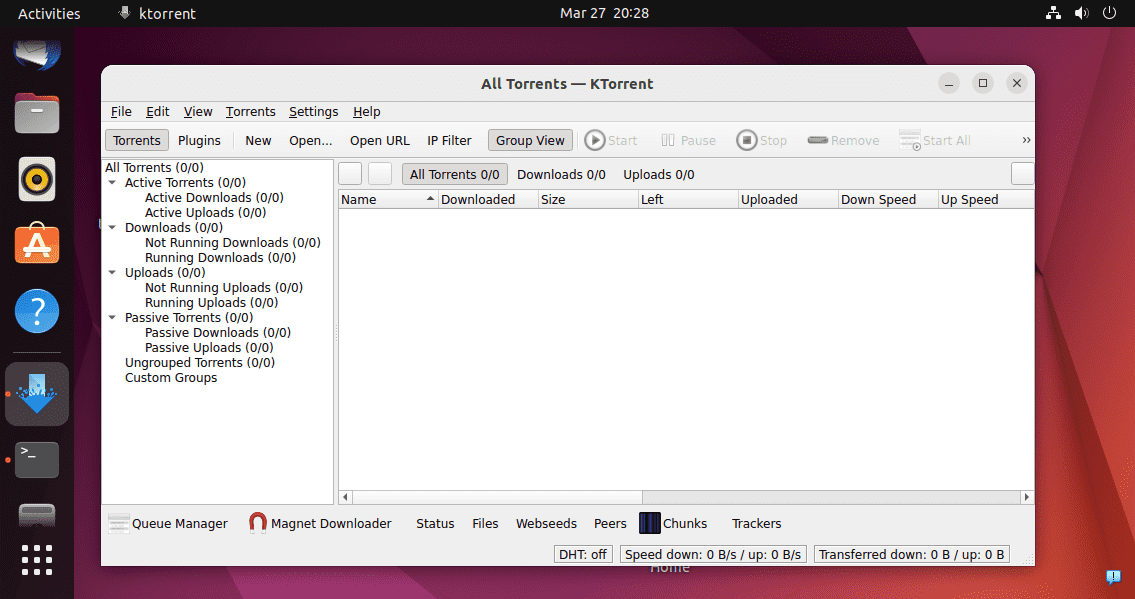The height and width of the screenshot is (599, 1135).
Task: Open the Edit menu
Action: (x=157, y=111)
